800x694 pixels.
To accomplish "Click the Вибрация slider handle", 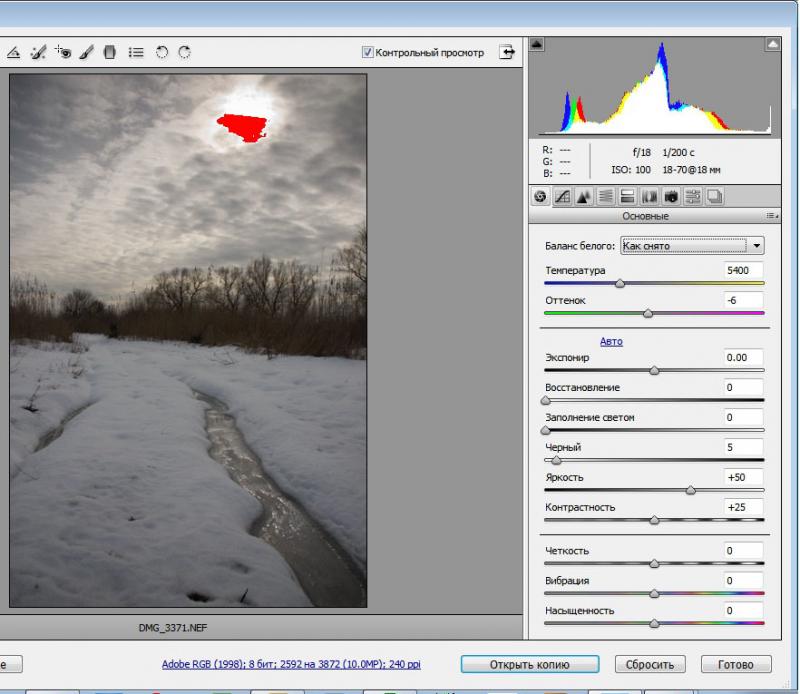I will (x=654, y=594).
